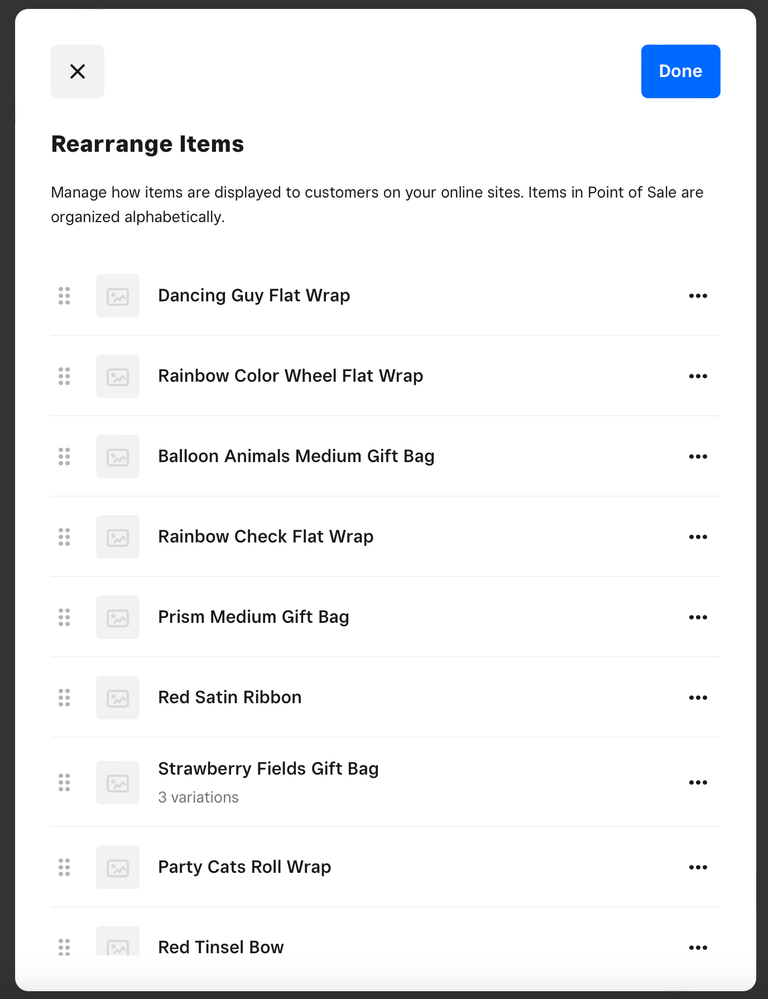Click drag handle beside Prism Medium Gift Bag
The image size is (768, 999).
64,617
